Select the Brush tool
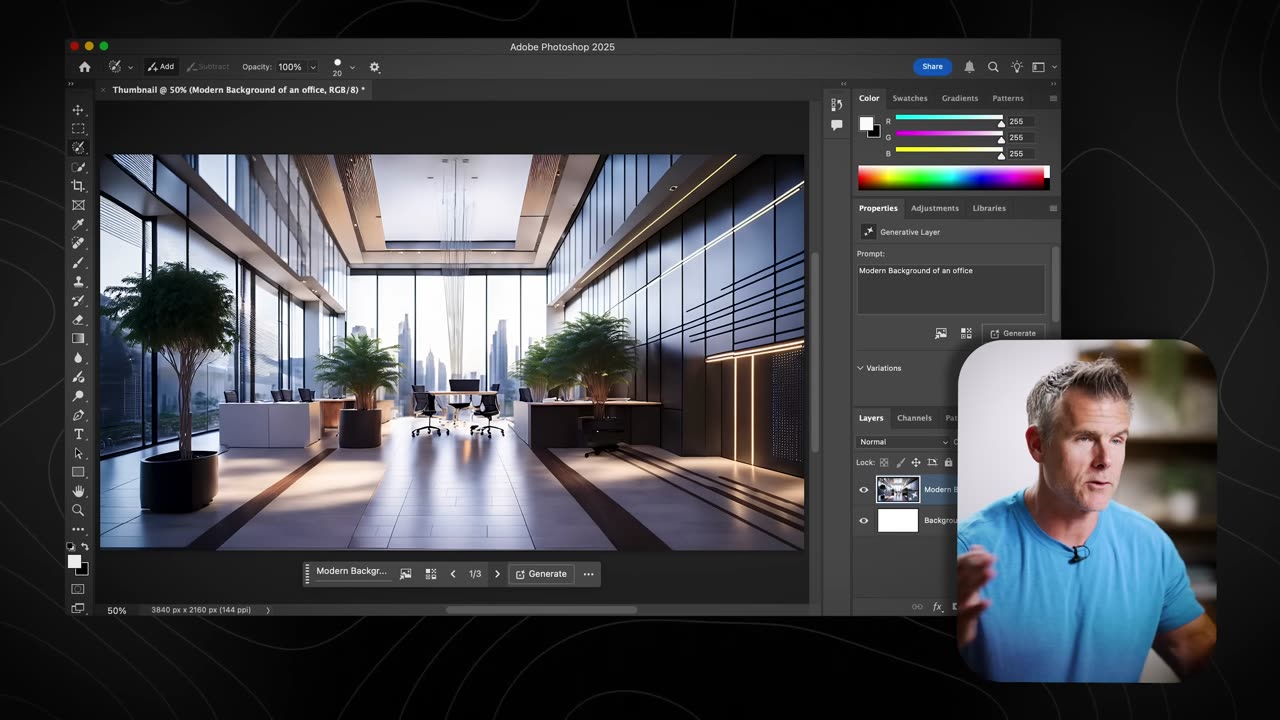The height and width of the screenshot is (720, 1280). click(x=78, y=262)
